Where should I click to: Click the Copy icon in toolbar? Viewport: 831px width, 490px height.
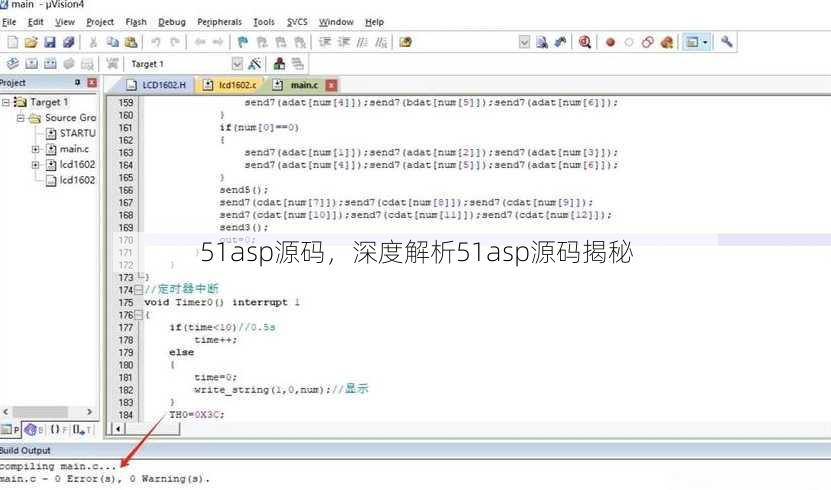pyautogui.click(x=112, y=42)
